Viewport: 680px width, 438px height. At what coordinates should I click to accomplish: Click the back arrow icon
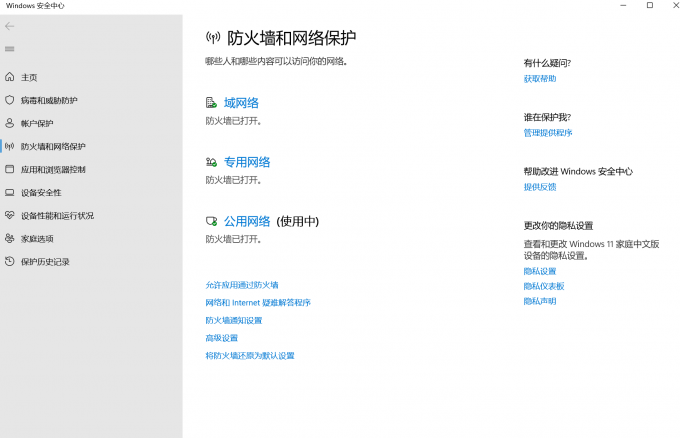pos(10,26)
